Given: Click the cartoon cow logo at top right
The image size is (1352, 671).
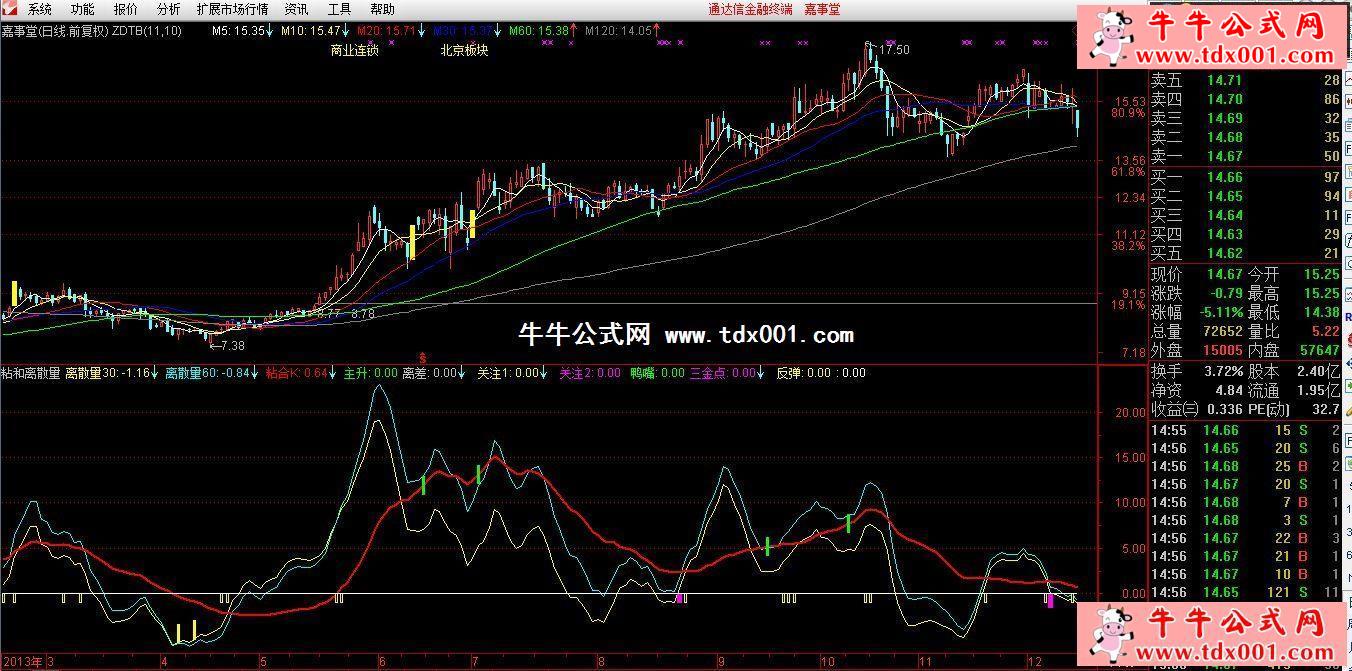Looking at the screenshot, I should coord(1110,36).
